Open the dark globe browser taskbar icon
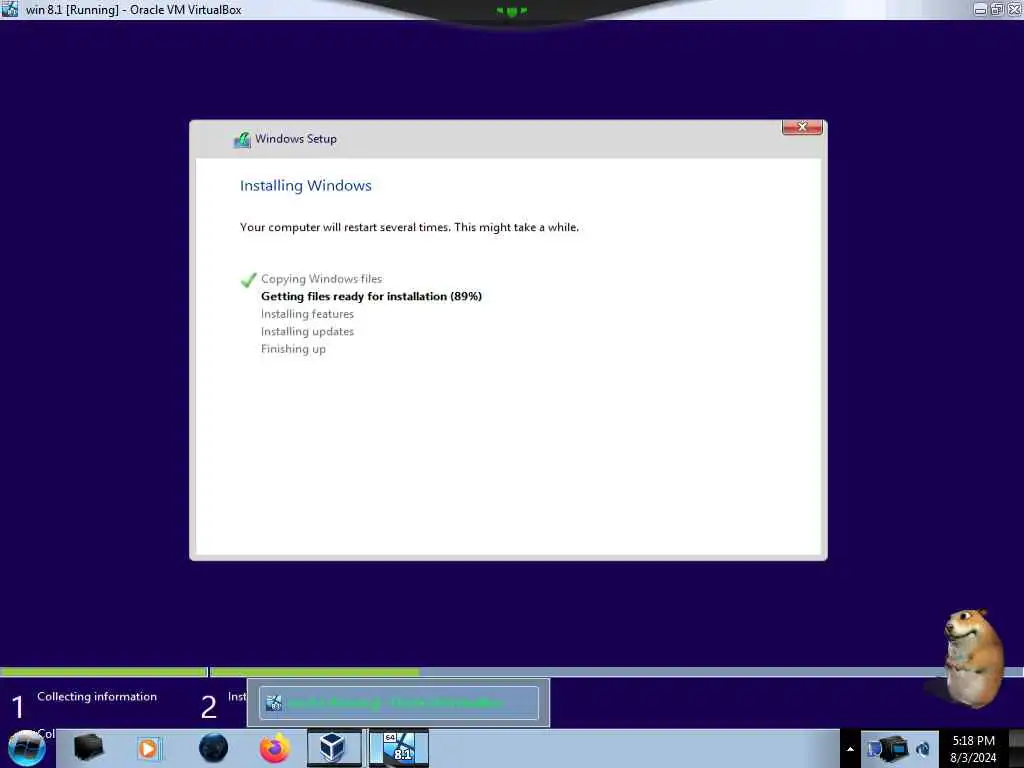 click(214, 748)
